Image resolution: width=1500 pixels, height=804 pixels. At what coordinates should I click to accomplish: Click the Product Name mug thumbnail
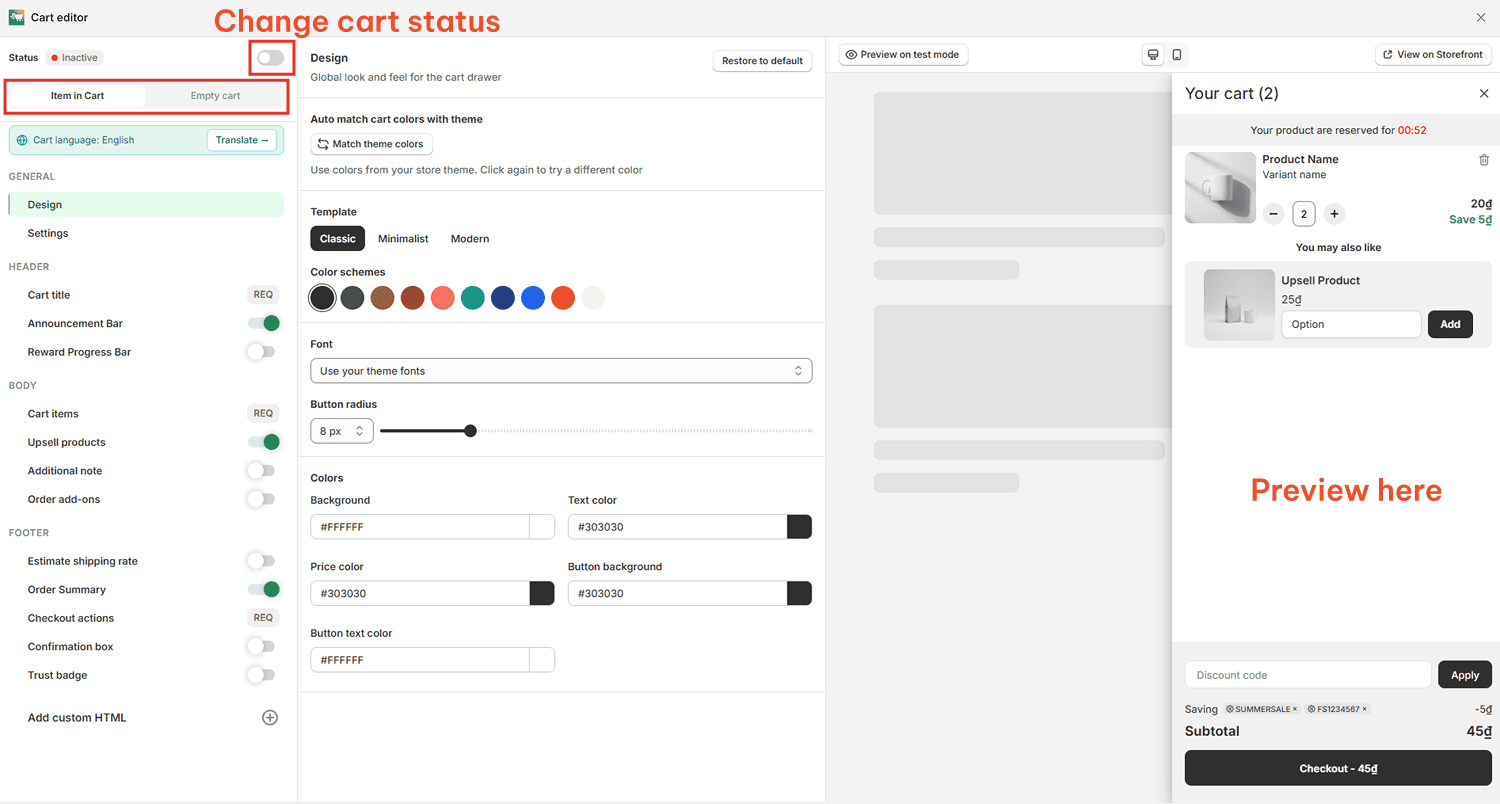click(1220, 187)
